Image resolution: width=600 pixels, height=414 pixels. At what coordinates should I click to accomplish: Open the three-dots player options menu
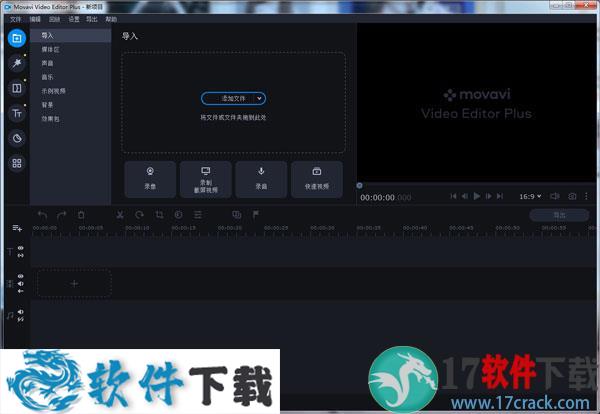click(586, 196)
